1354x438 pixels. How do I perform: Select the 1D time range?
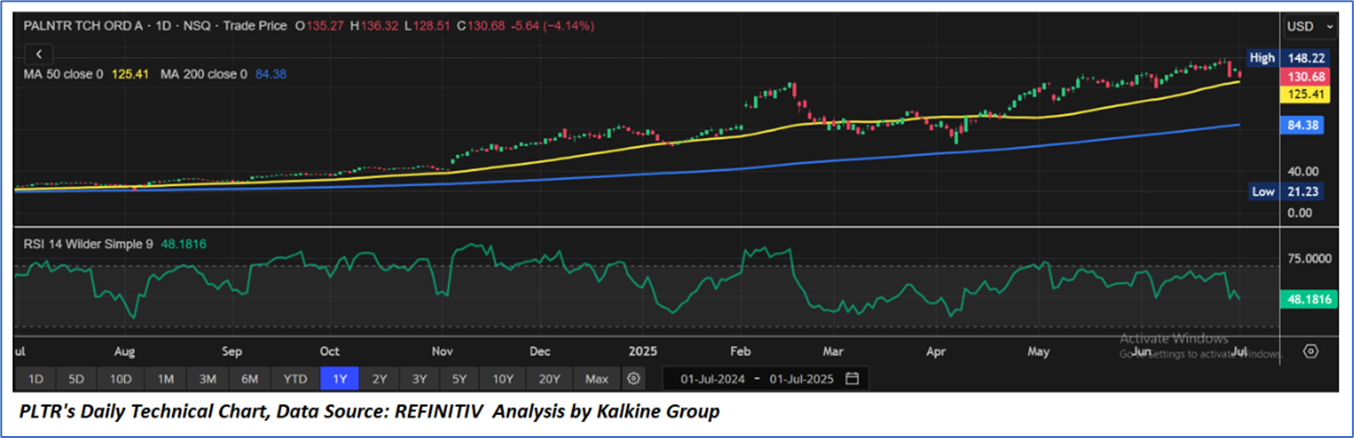click(35, 379)
